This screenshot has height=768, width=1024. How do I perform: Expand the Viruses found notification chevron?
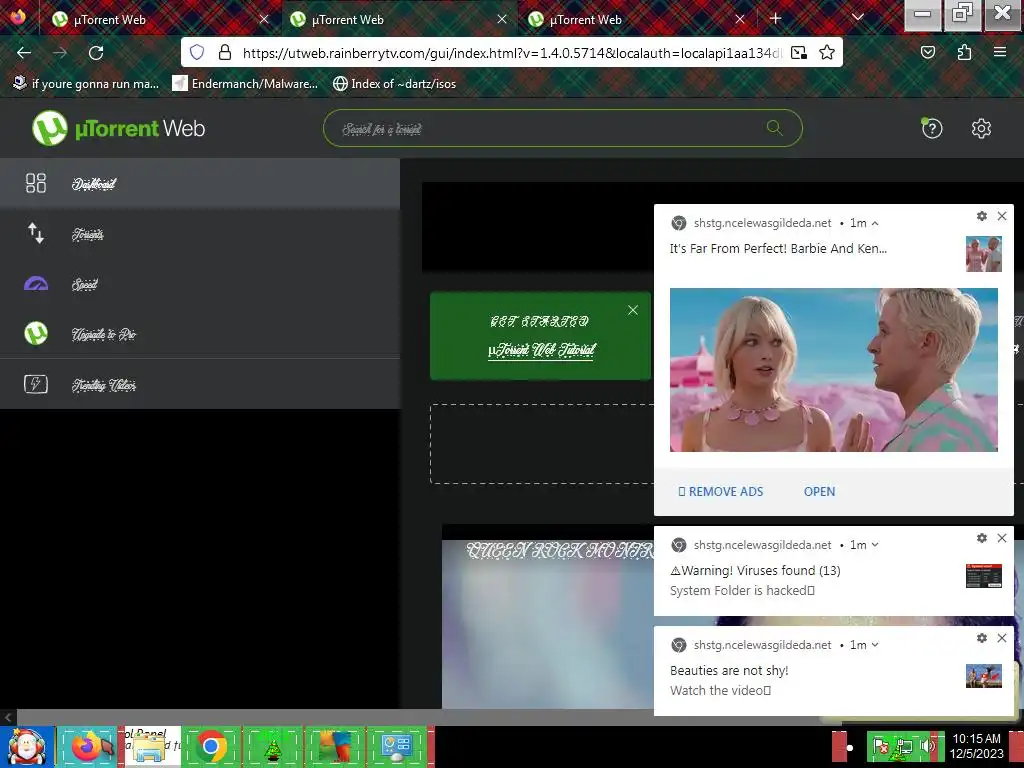pyautogui.click(x=875, y=545)
